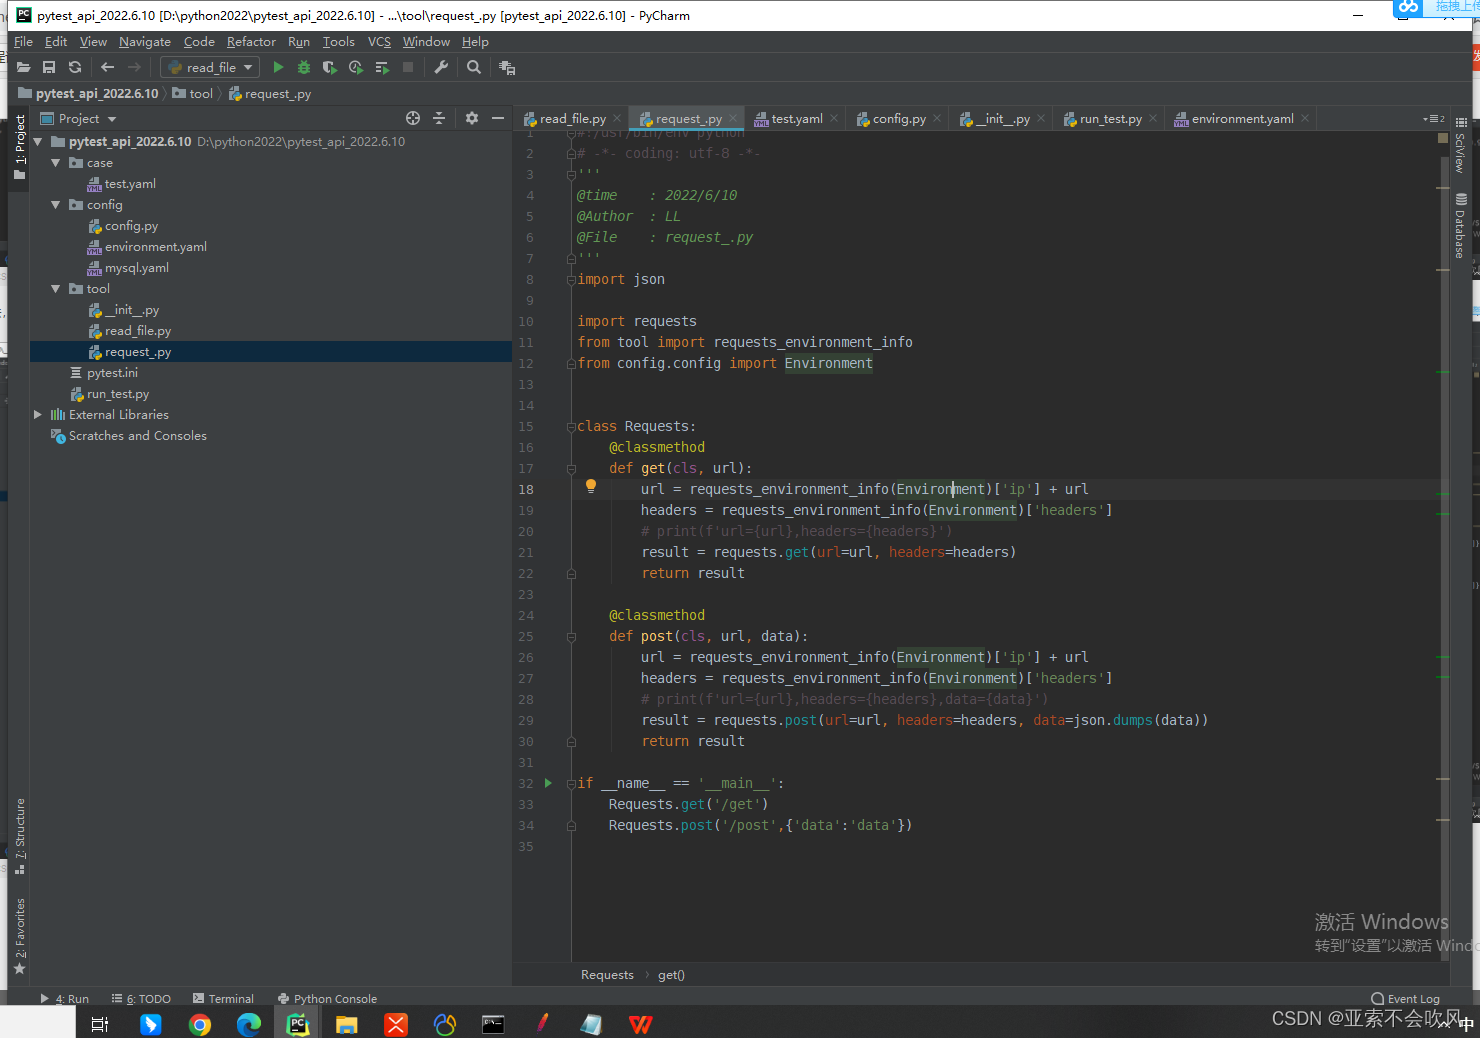The width and height of the screenshot is (1480, 1038).
Task: Click collapse all icon in Project panel
Action: pos(438,118)
